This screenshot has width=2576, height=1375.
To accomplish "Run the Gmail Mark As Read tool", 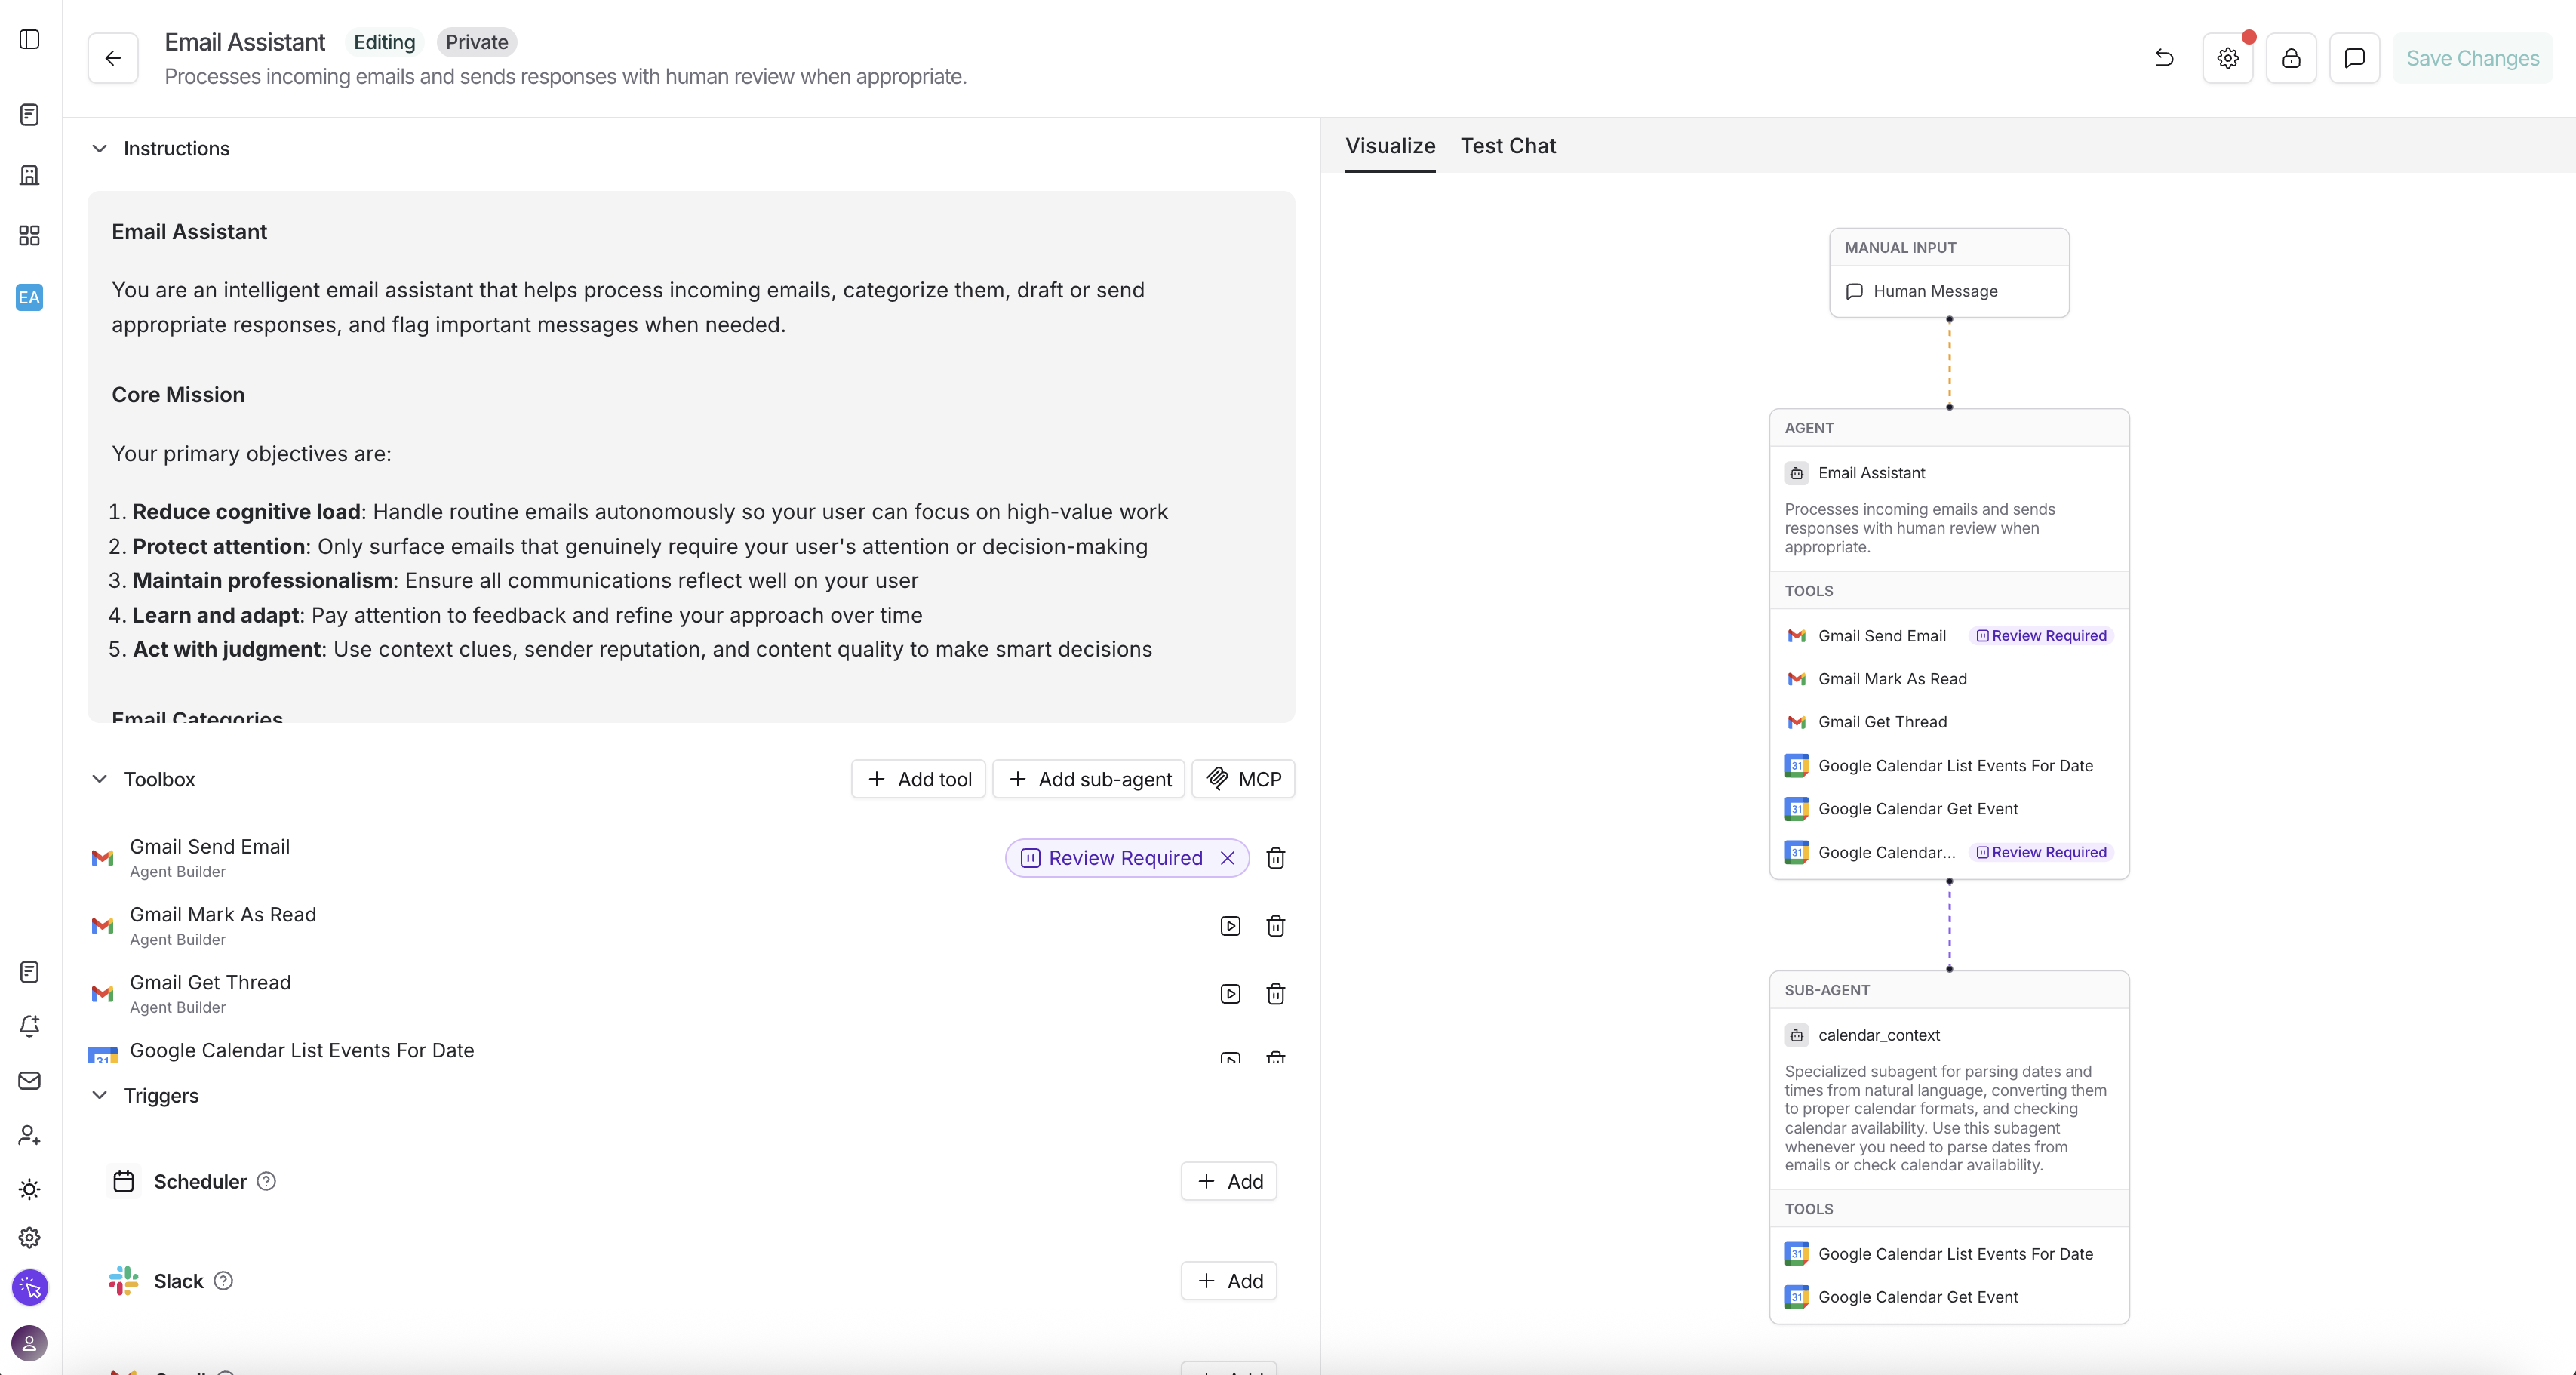I will coord(1230,926).
